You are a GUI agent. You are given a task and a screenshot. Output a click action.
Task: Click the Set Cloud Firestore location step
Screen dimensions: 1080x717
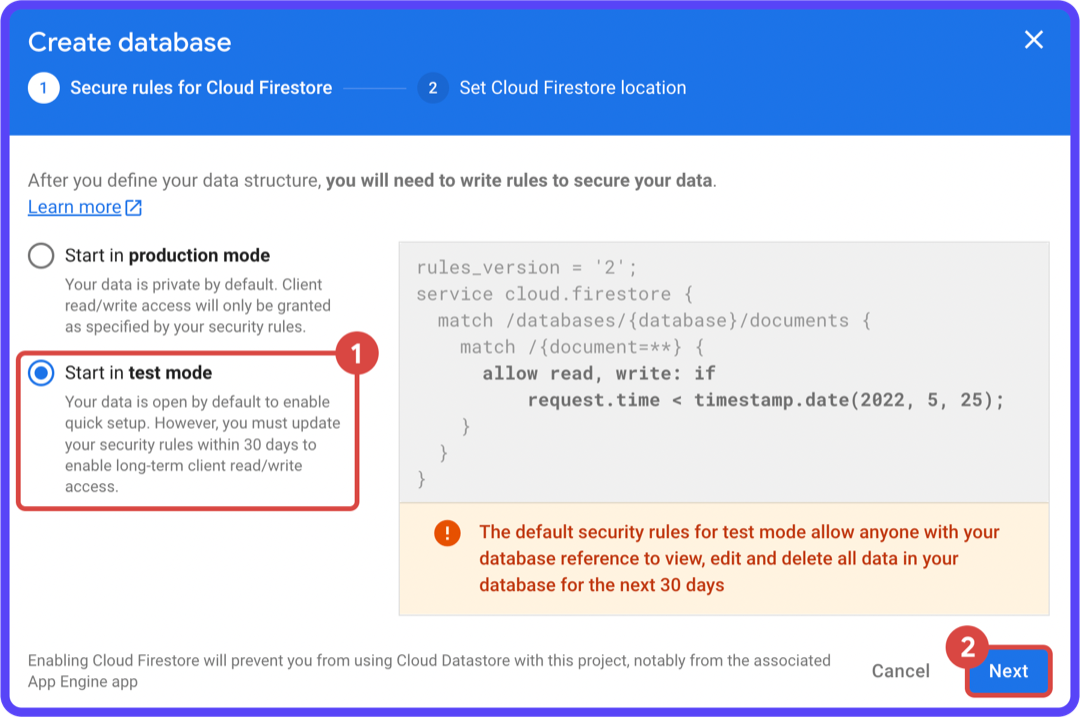coord(572,88)
